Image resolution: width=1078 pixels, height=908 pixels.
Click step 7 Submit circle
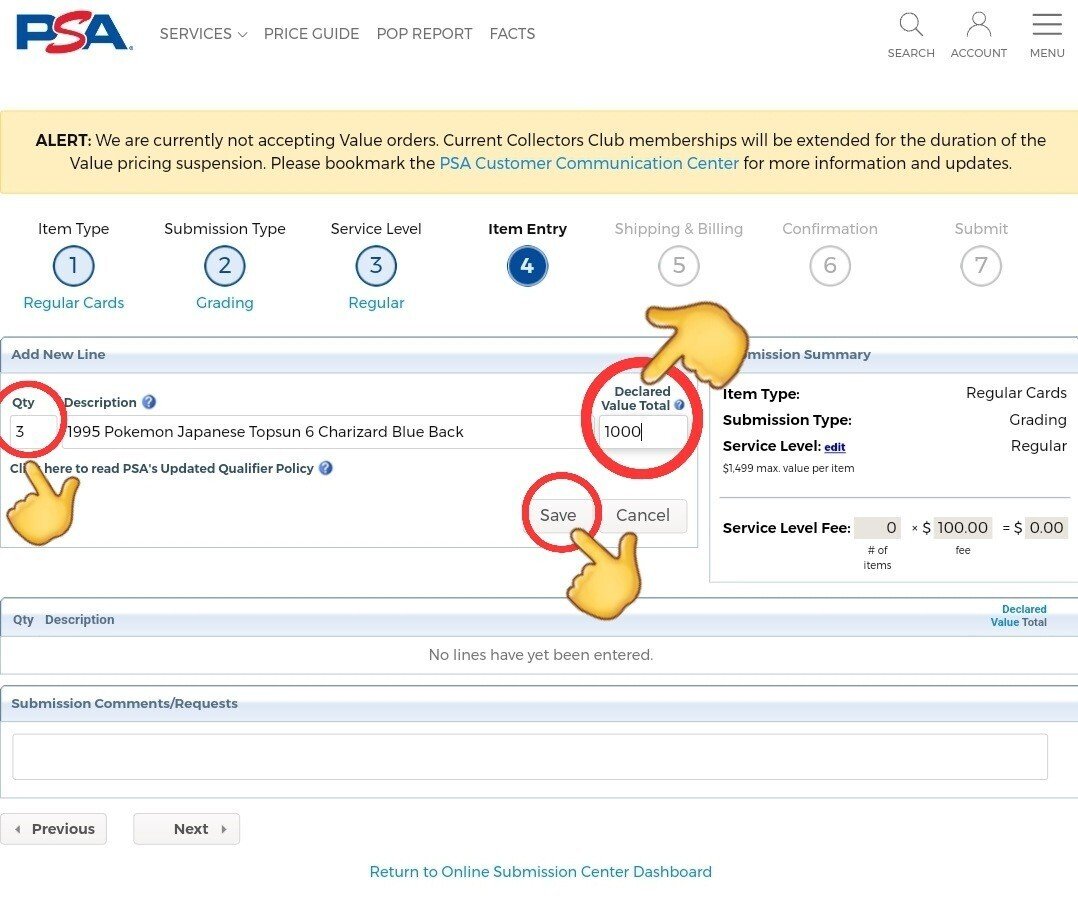(981, 266)
